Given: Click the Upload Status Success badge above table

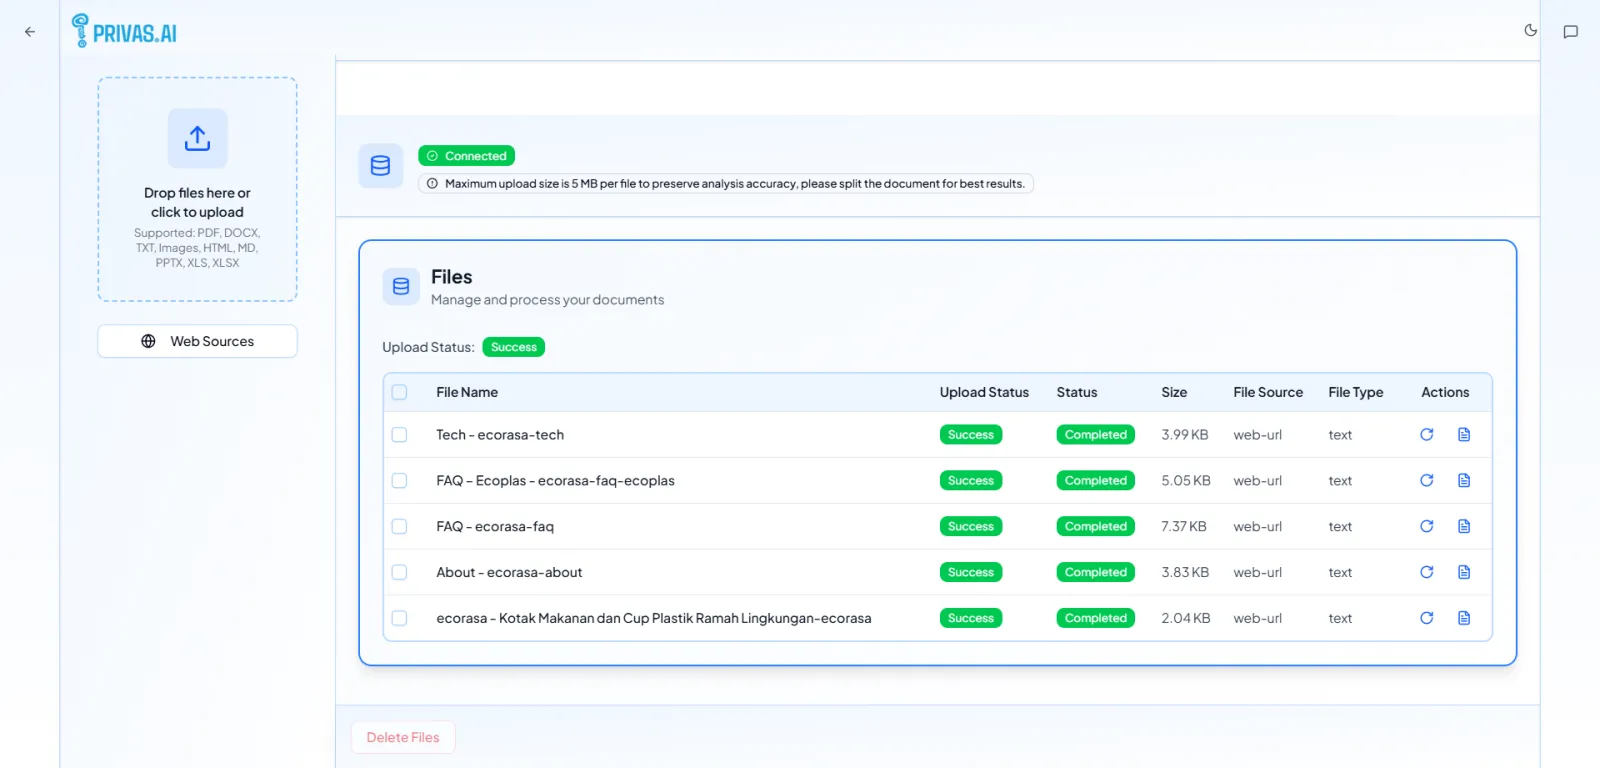Looking at the screenshot, I should tap(514, 348).
